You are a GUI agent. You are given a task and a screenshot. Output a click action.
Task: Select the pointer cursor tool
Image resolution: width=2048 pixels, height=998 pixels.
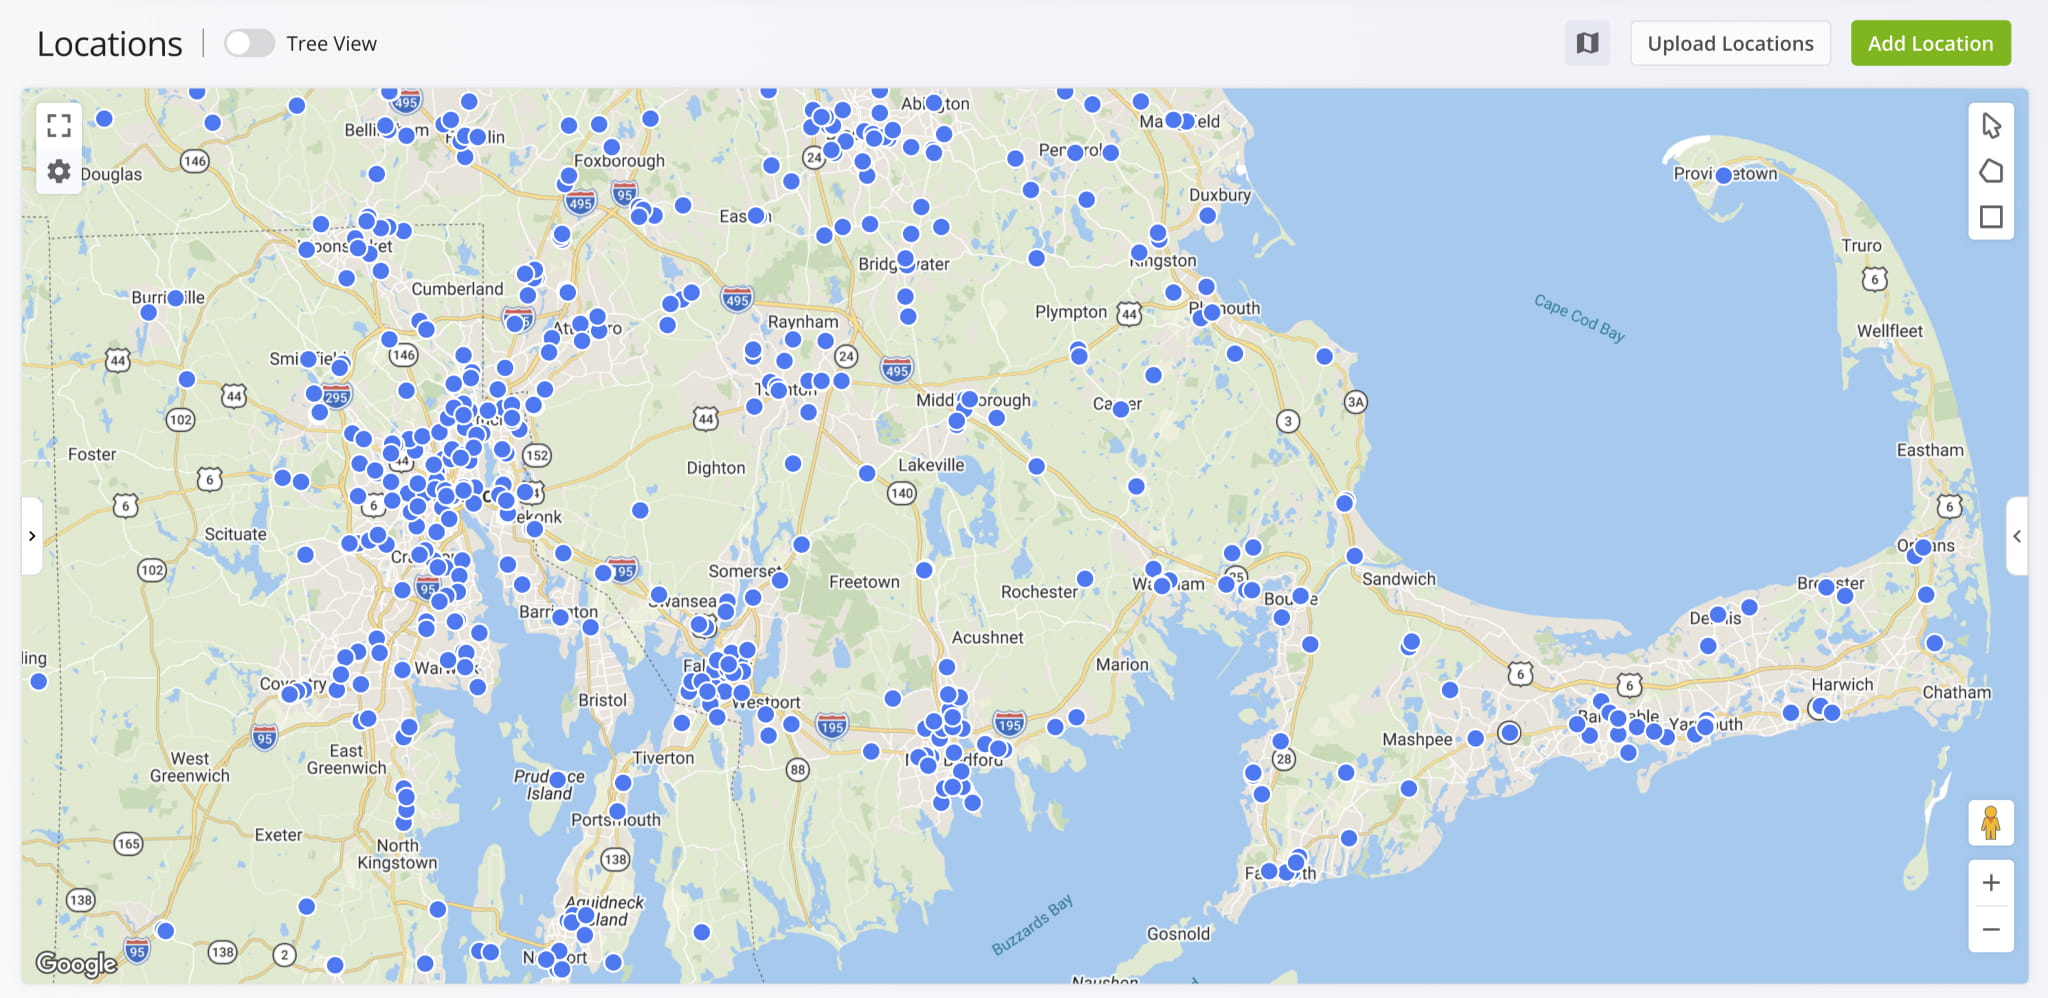[1990, 125]
